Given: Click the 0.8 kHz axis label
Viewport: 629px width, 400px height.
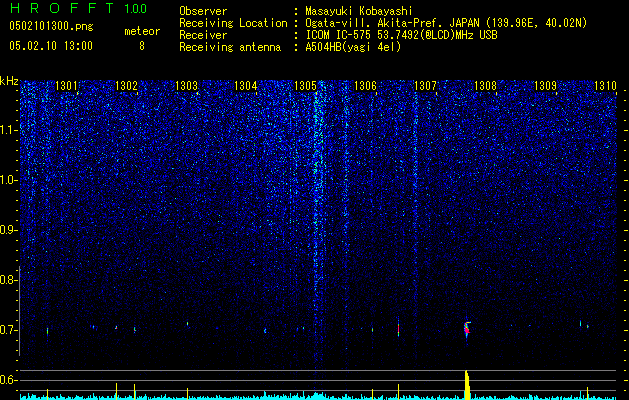Looking at the screenshot, I should pyautogui.click(x=8, y=280).
